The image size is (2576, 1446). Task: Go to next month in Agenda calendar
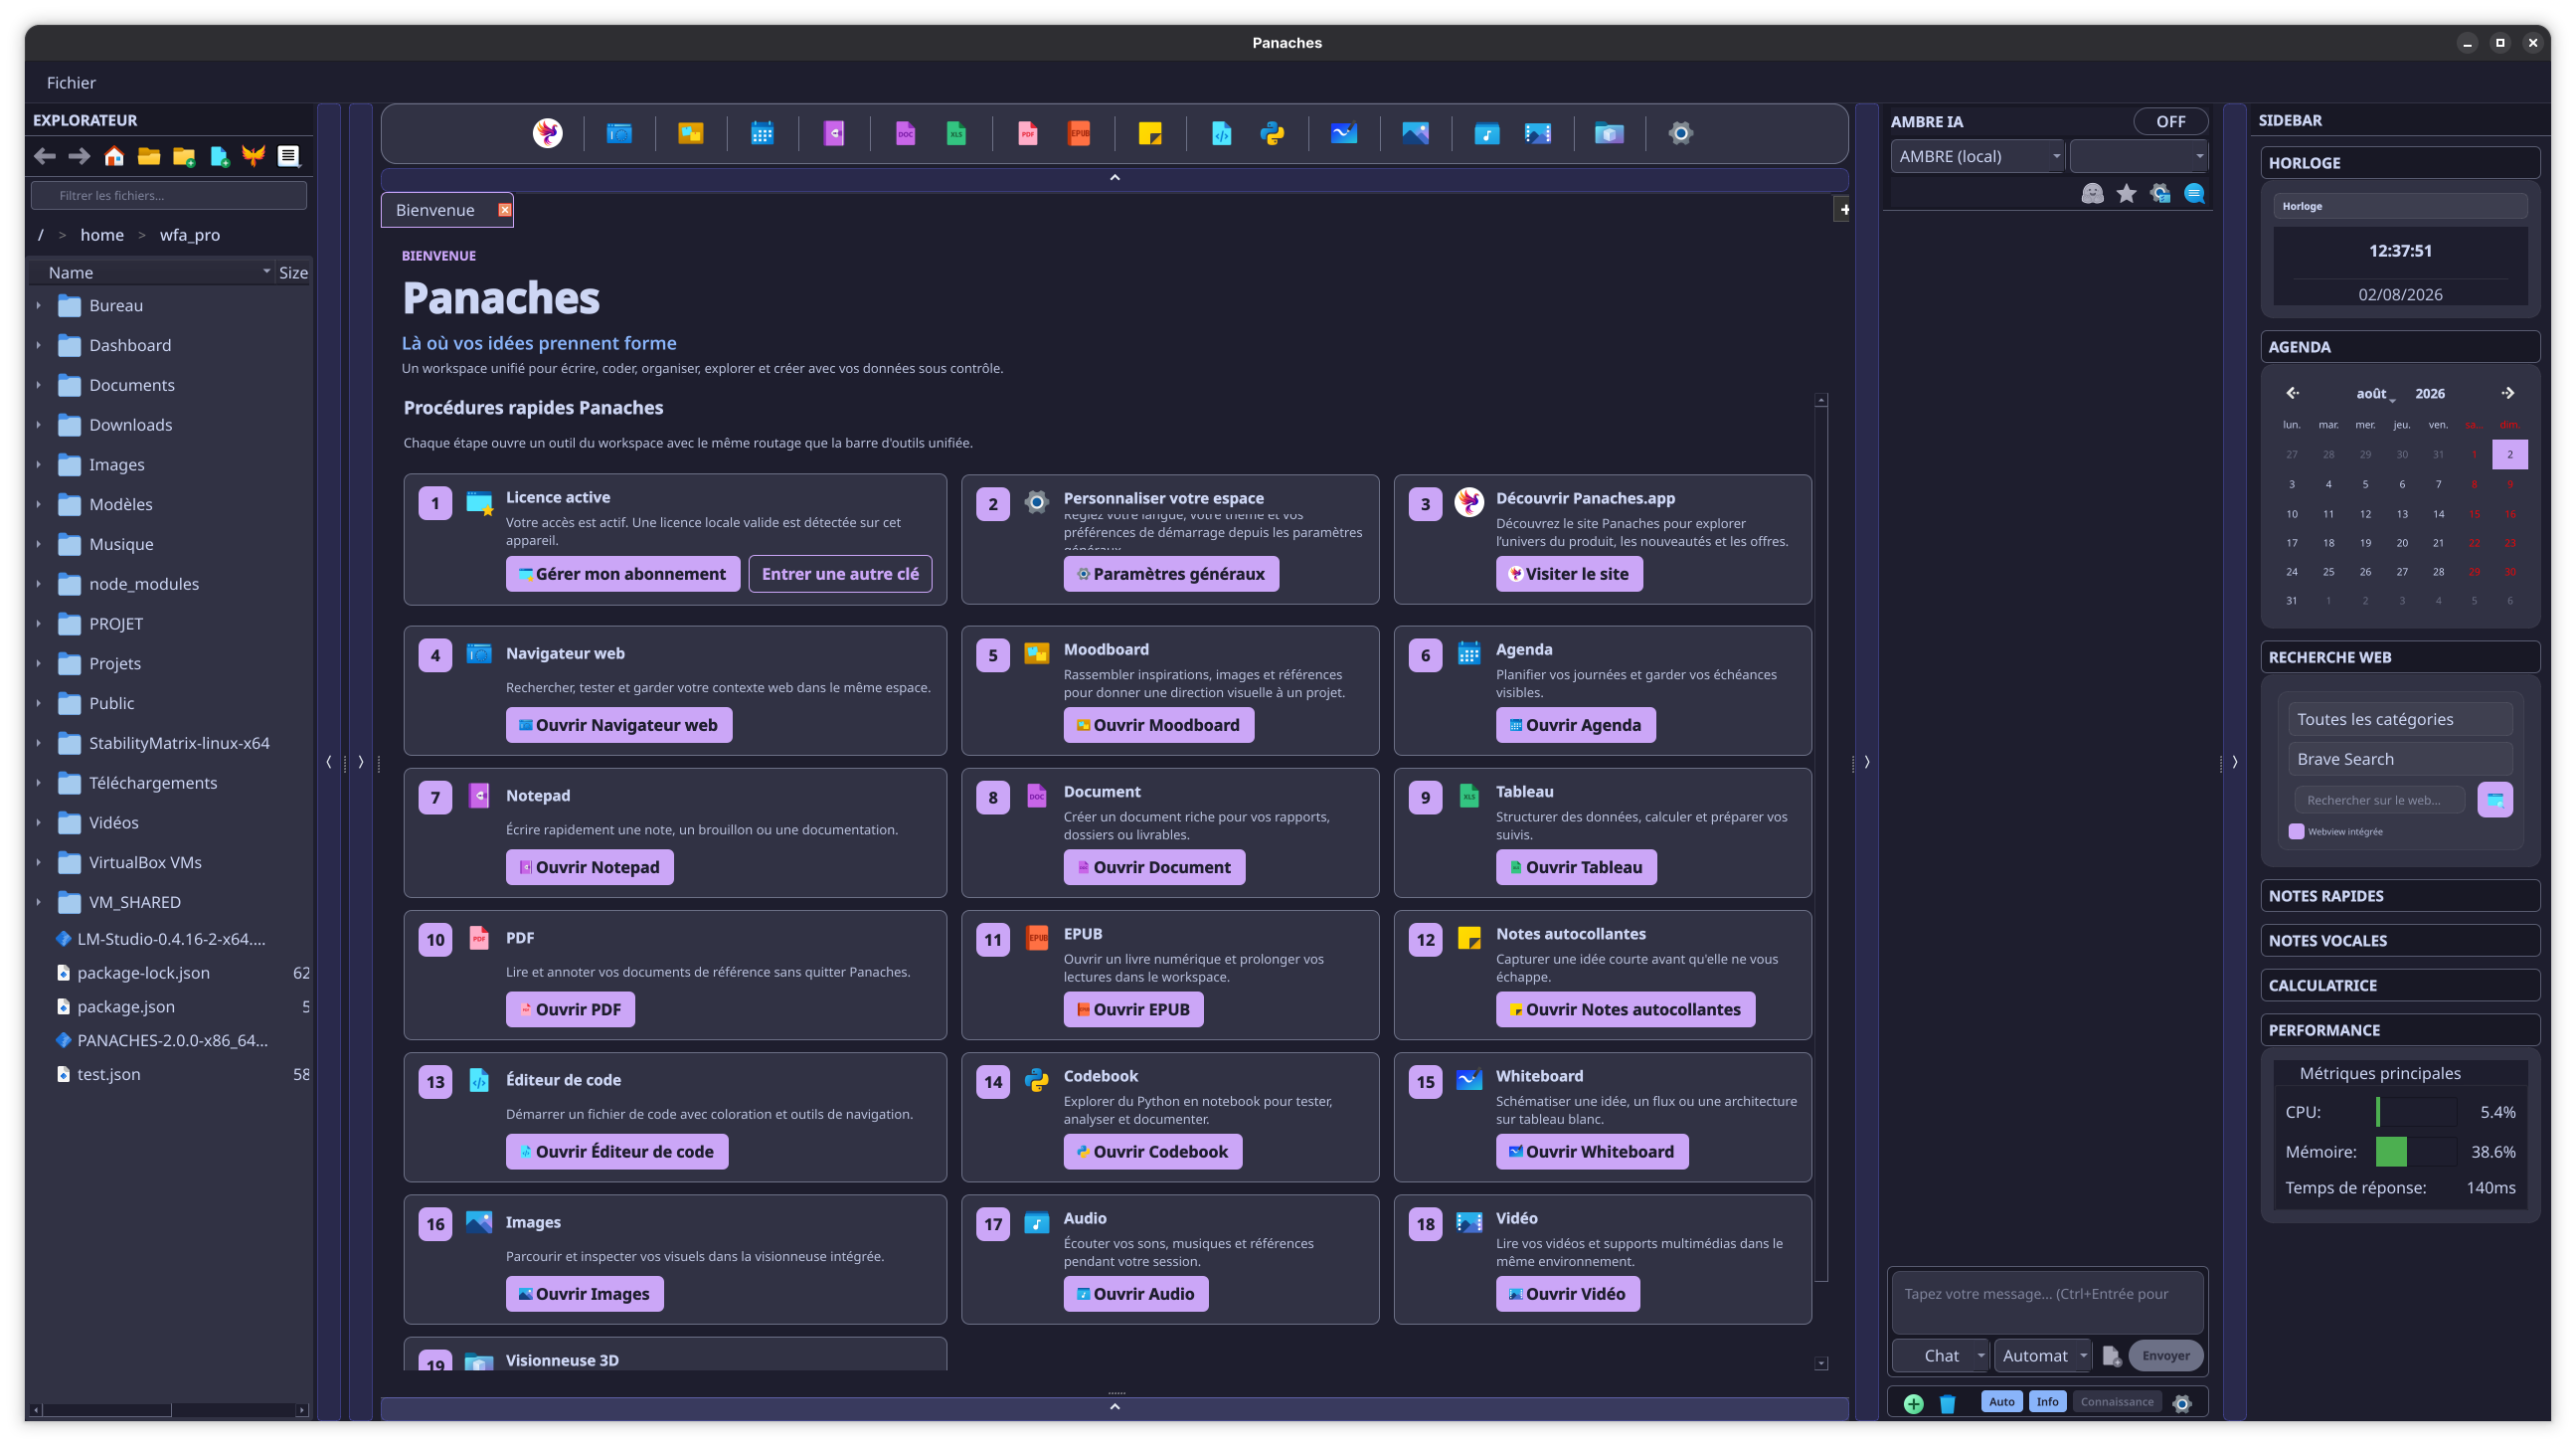point(2508,393)
